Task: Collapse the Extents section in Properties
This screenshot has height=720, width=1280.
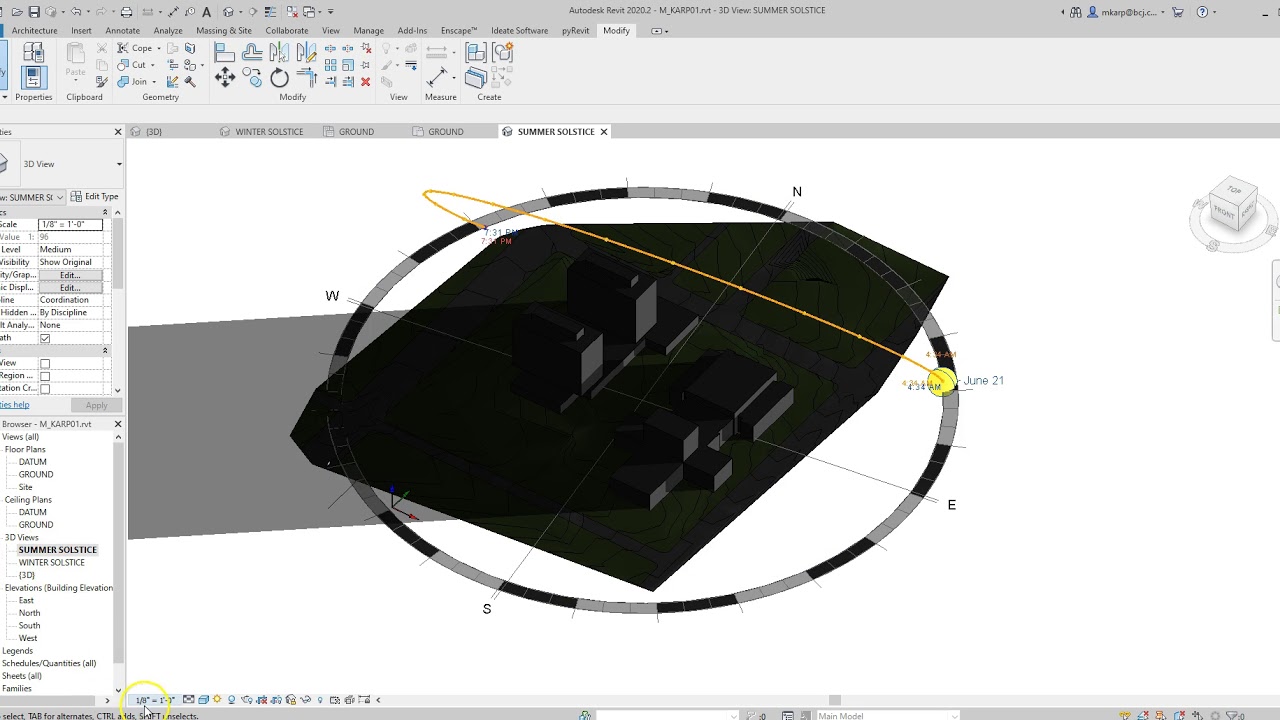Action: [x=105, y=351]
